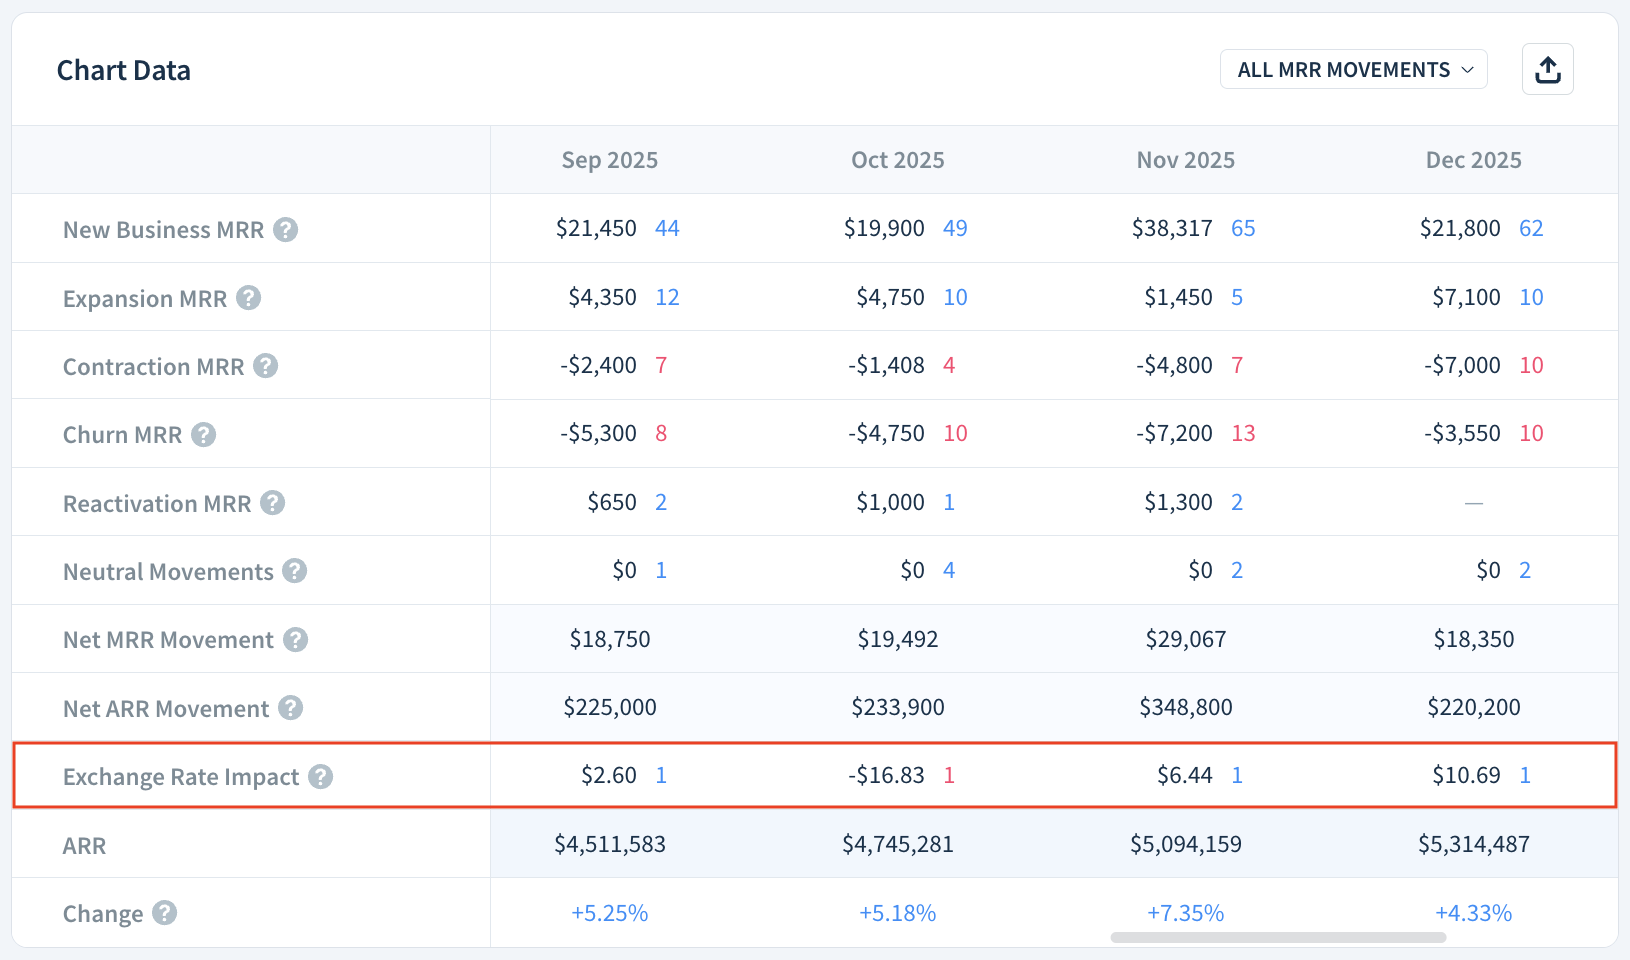Click the Net ARR Movement help icon
The height and width of the screenshot is (960, 1630).
pyautogui.click(x=290, y=707)
